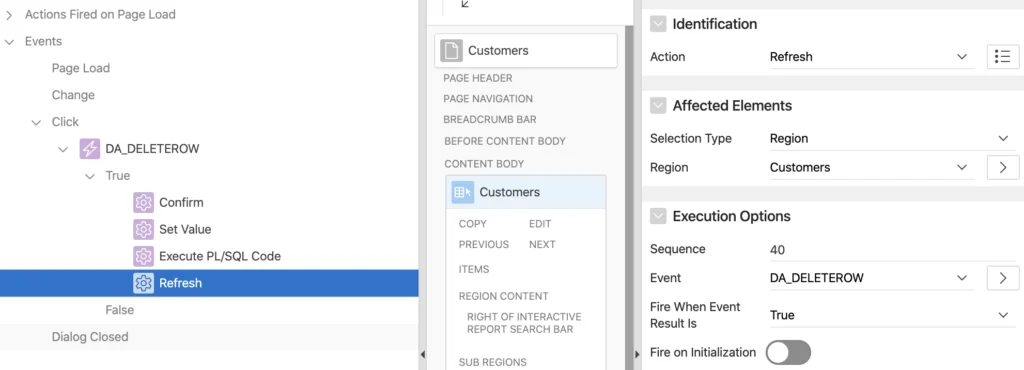Click RIGHT OF INTERACTIVE REPORT SEARCH BAR slot

pyautogui.click(x=524, y=323)
